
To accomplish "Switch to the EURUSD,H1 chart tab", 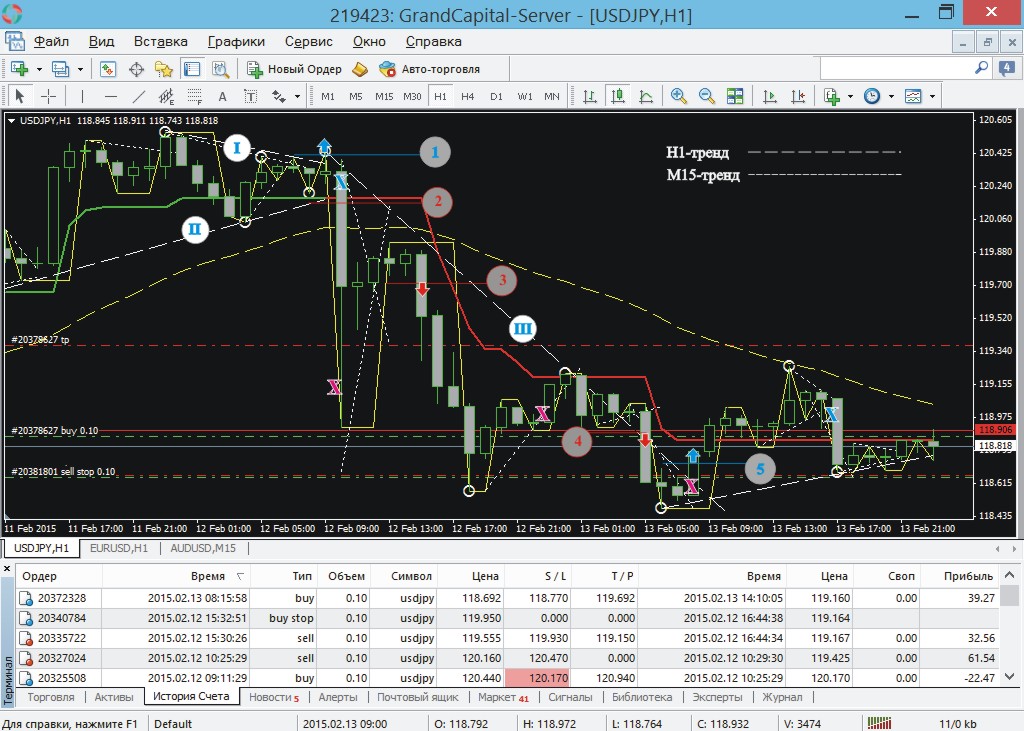I will (119, 548).
